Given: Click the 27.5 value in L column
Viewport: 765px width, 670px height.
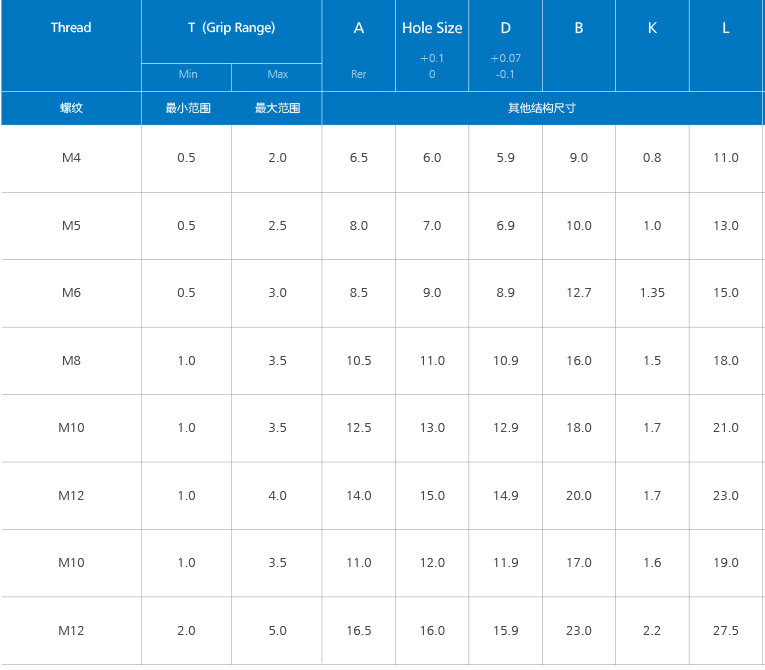Looking at the screenshot, I should tap(726, 631).
